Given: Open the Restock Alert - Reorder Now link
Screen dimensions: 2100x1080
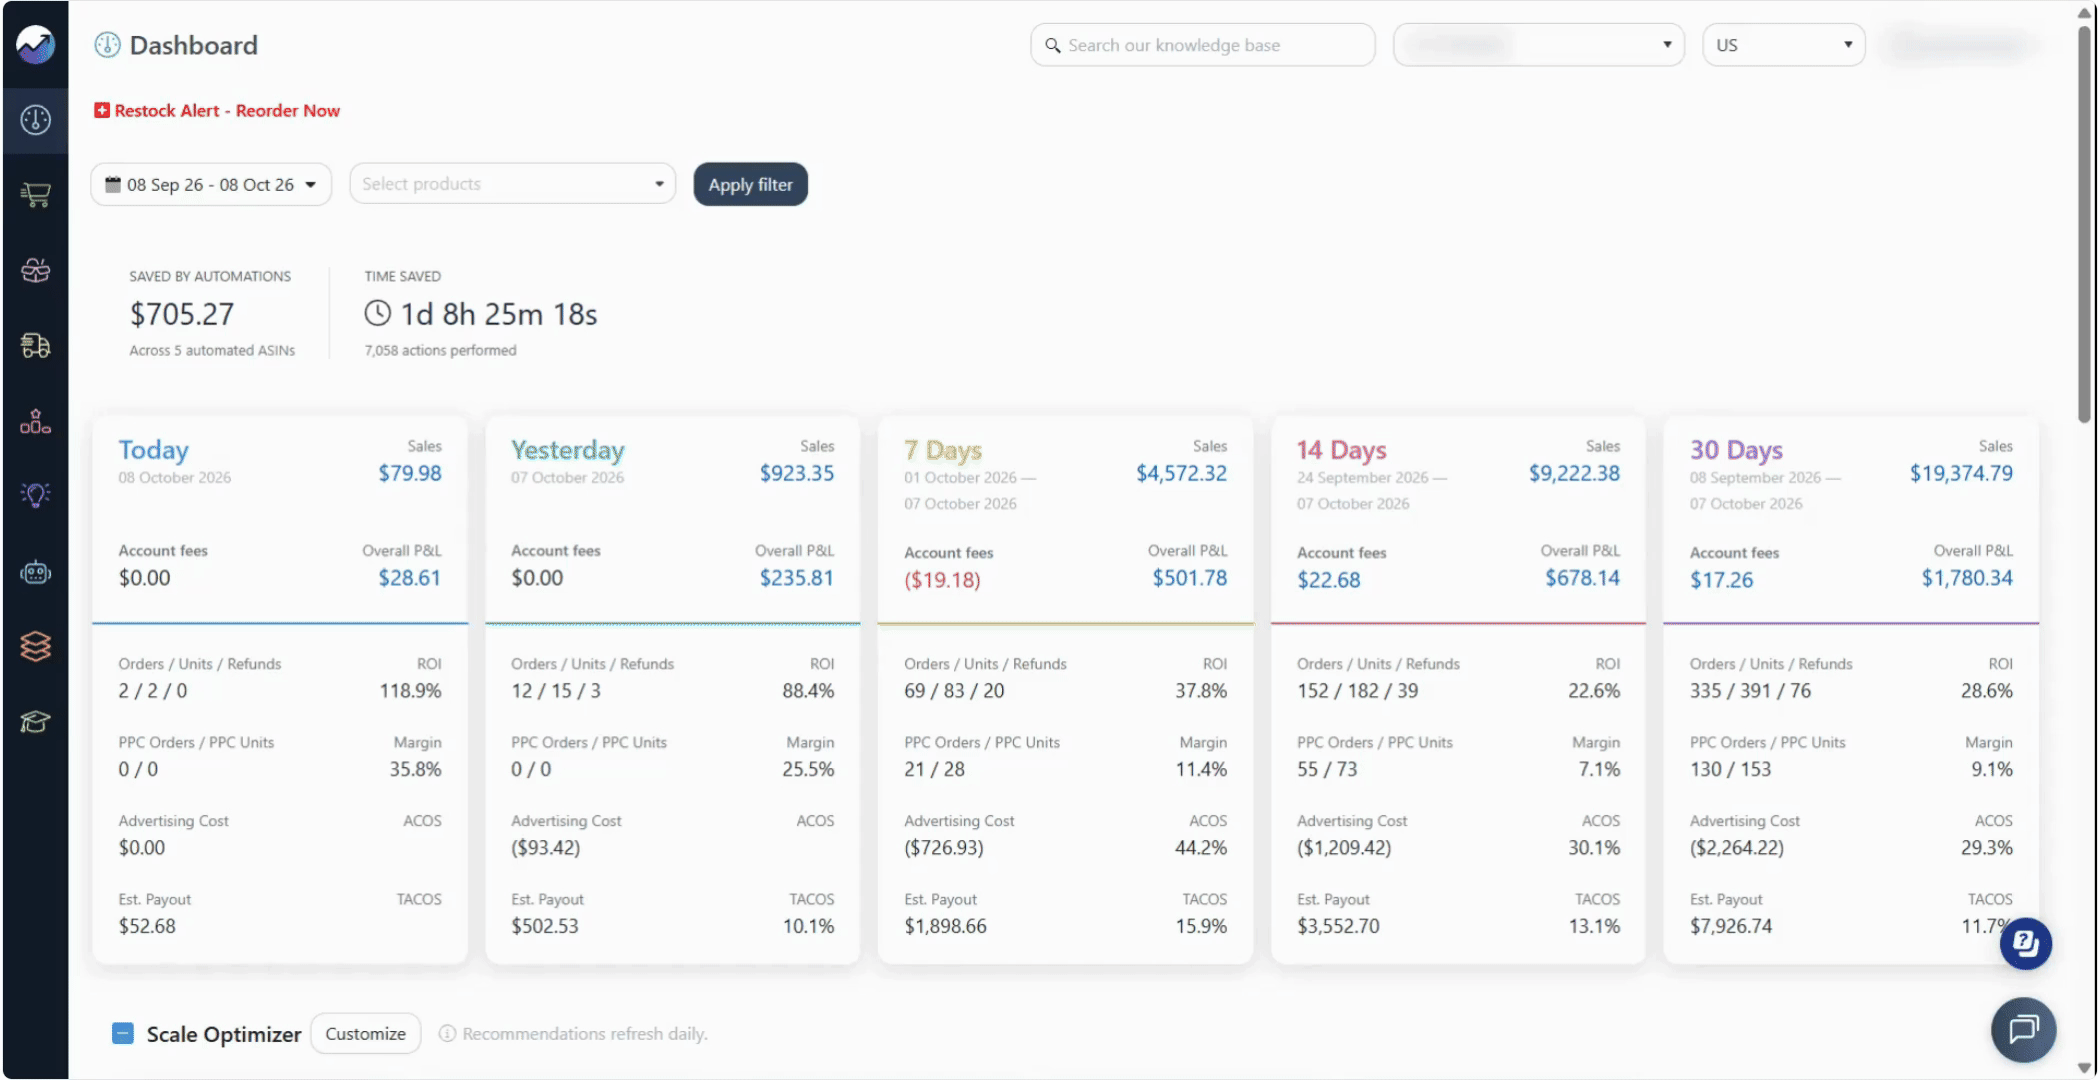Looking at the screenshot, I should 227,110.
